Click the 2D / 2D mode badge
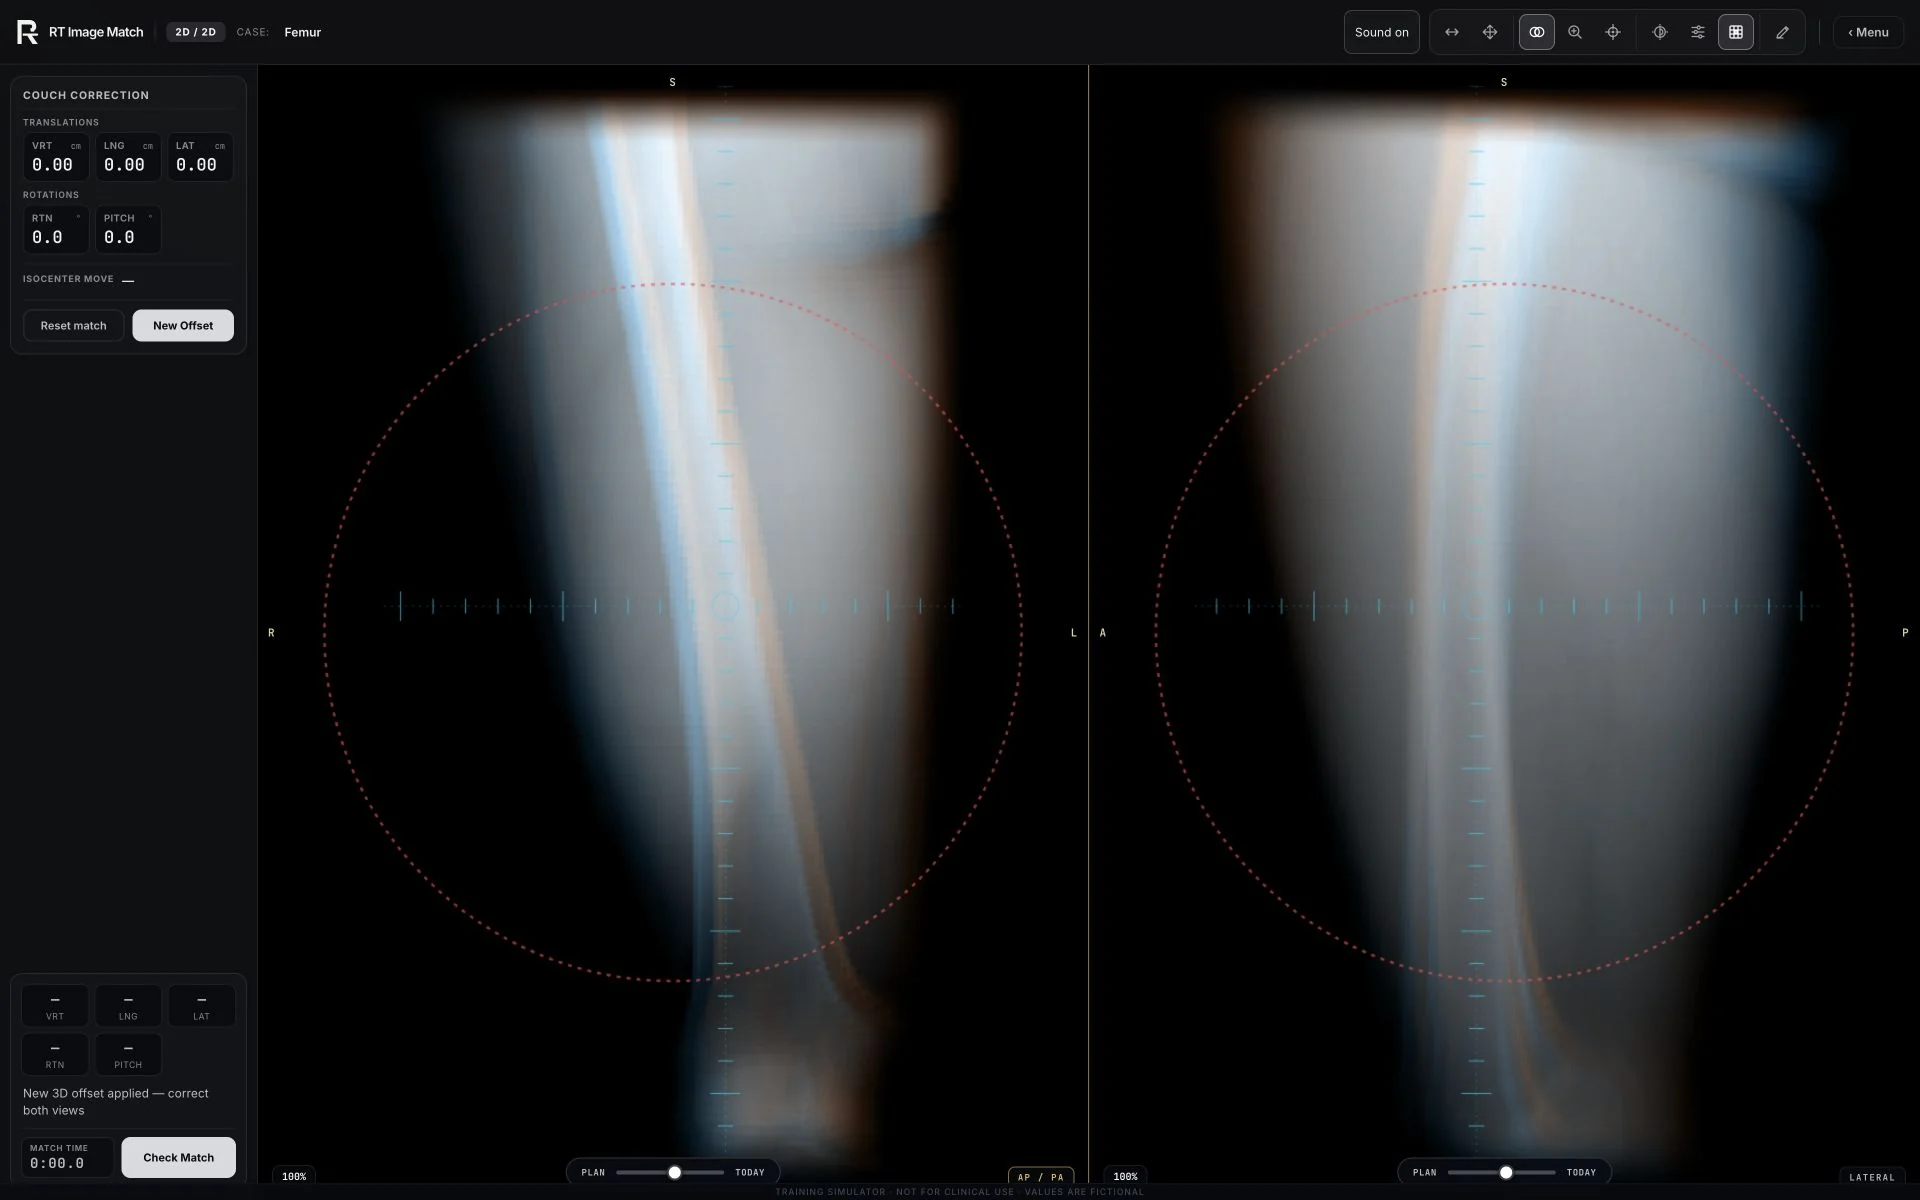The image size is (1920, 1200). 195,32
